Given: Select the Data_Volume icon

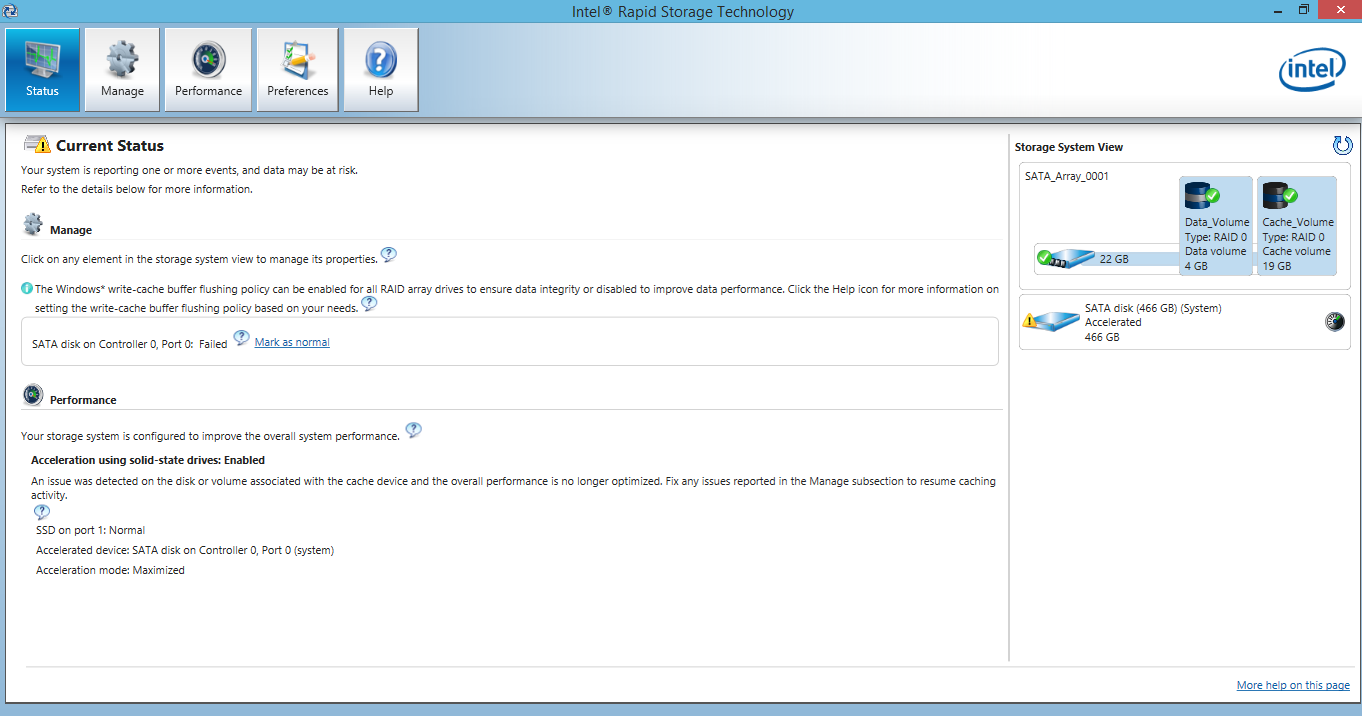Looking at the screenshot, I should 1200,197.
